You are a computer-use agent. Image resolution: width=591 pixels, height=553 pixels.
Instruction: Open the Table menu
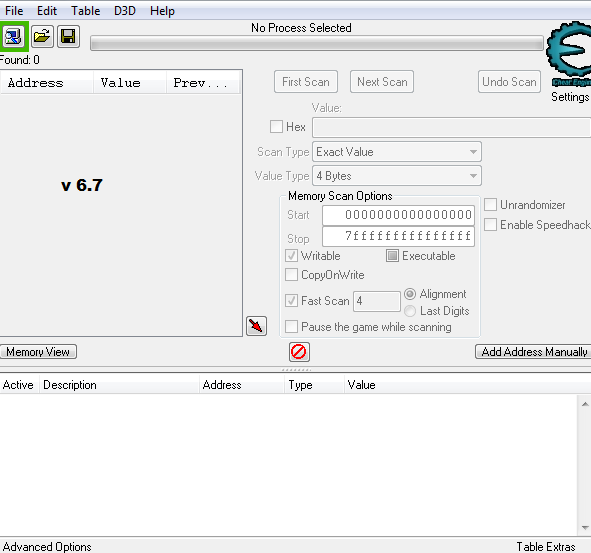coord(86,11)
